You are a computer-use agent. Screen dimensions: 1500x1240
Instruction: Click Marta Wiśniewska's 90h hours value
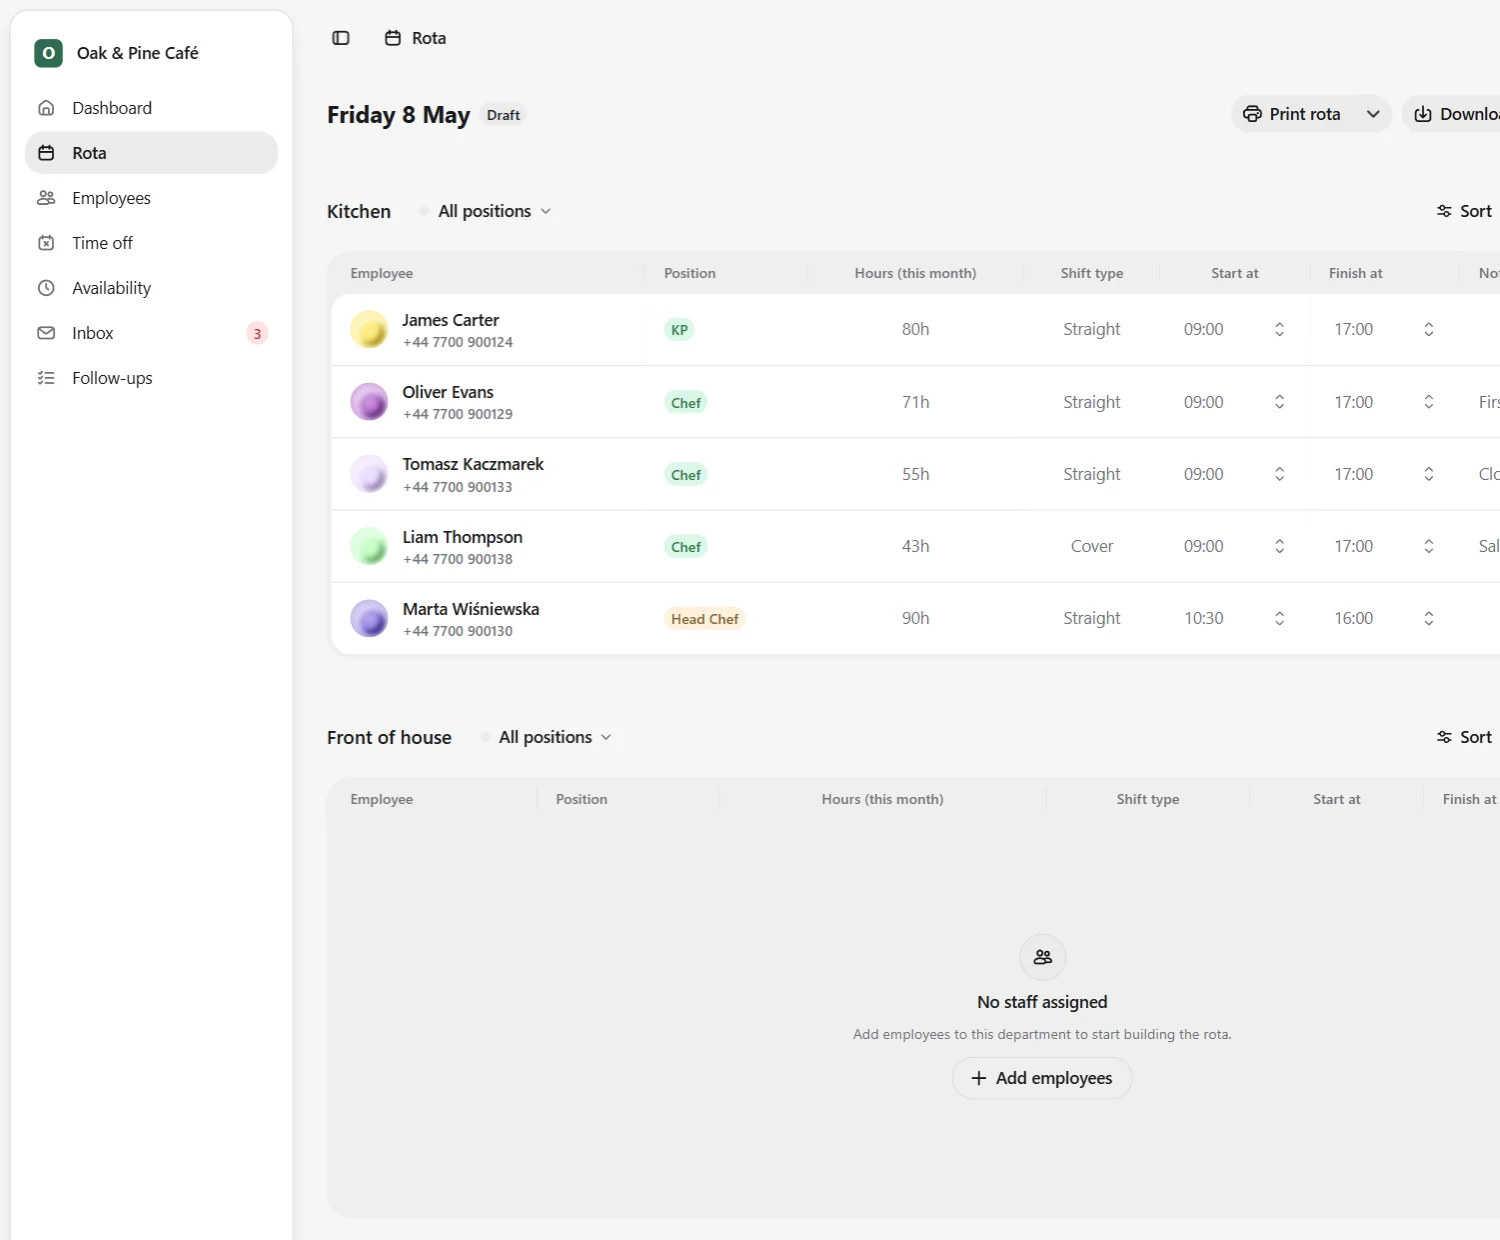(915, 618)
